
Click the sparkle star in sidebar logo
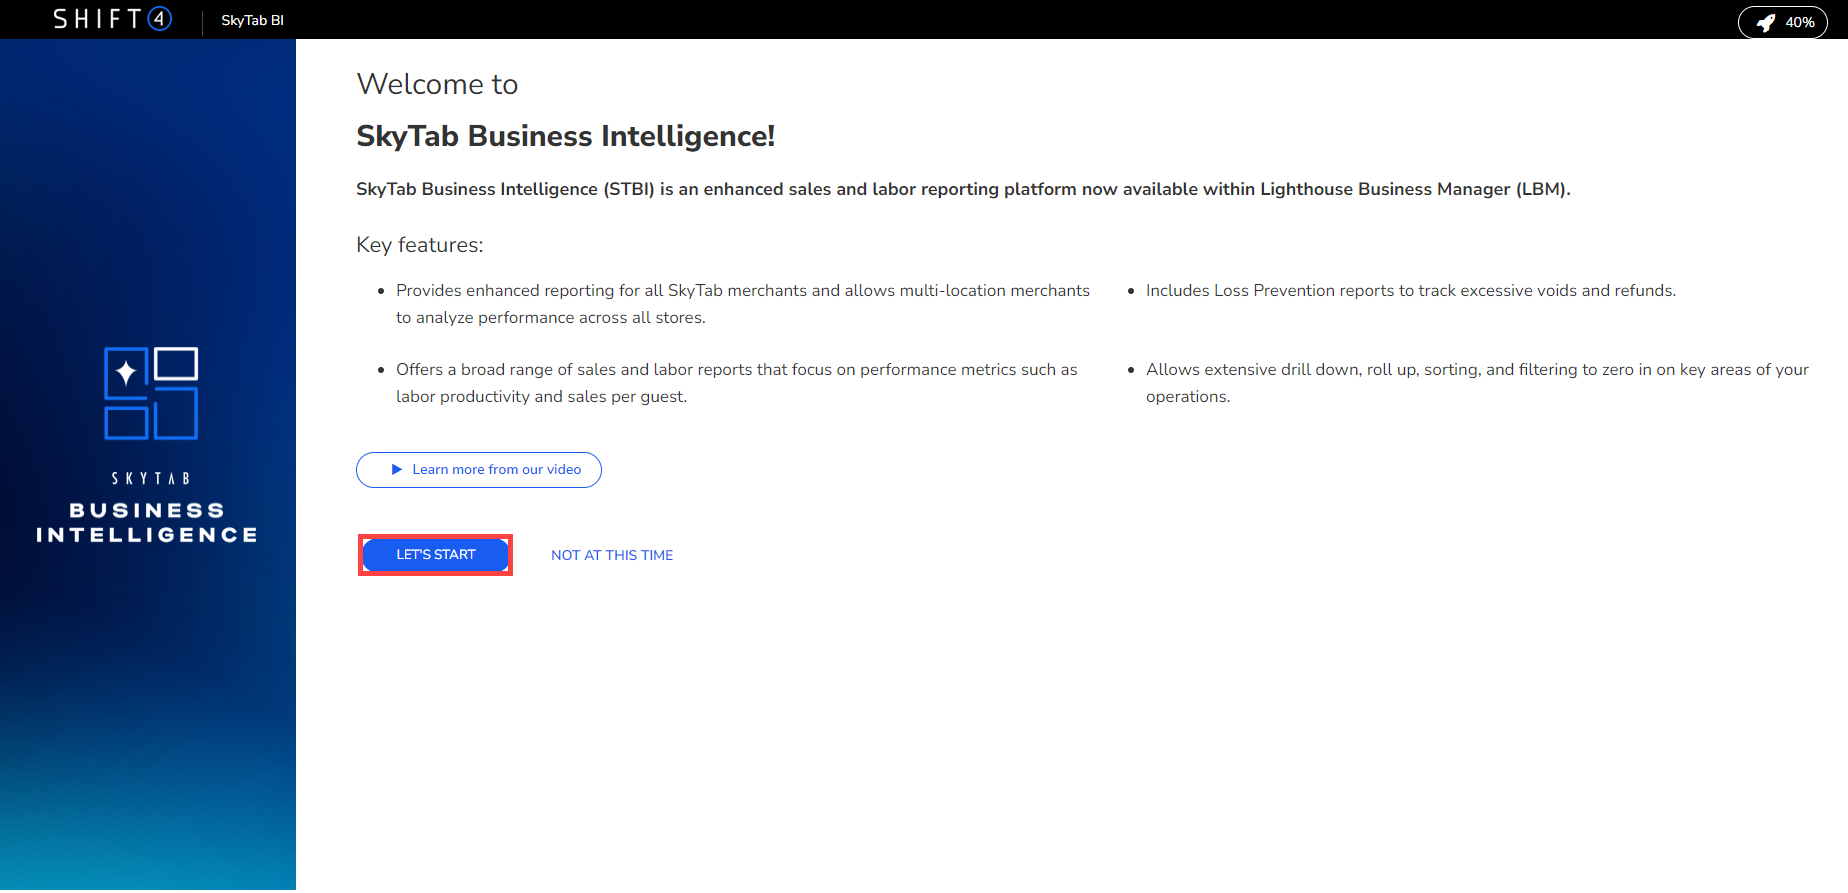(126, 373)
